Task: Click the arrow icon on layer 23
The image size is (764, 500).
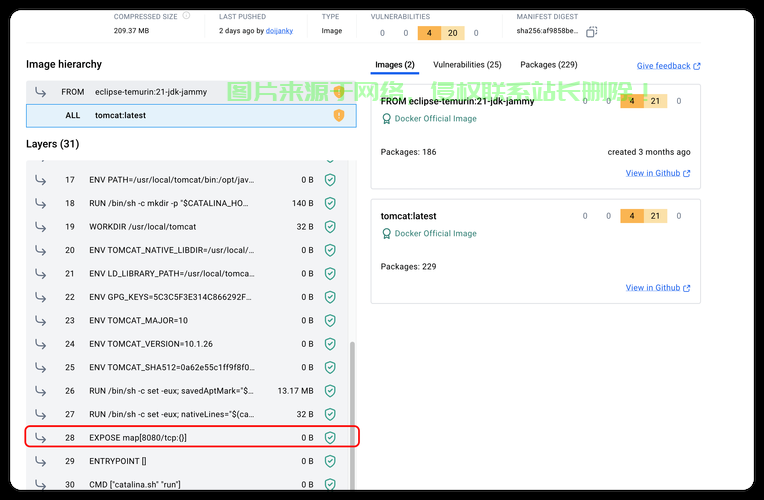Action: click(41, 320)
